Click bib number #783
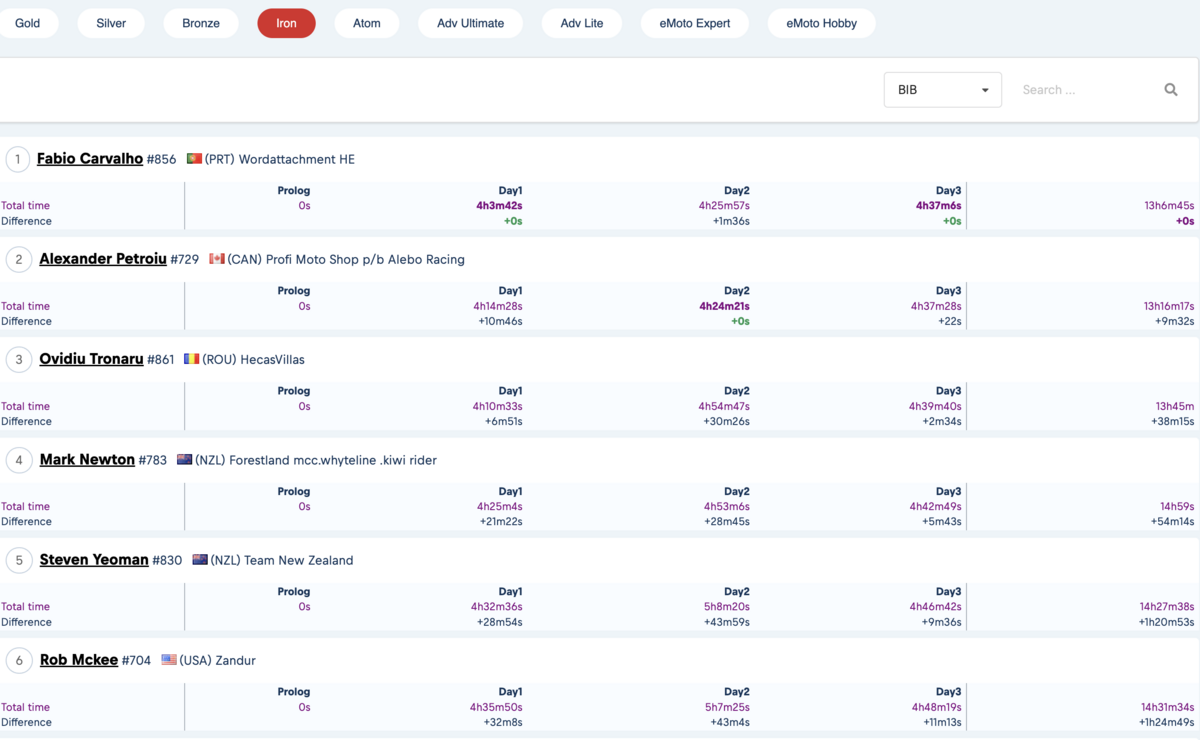Image resolution: width=1200 pixels, height=740 pixels. [x=153, y=461]
